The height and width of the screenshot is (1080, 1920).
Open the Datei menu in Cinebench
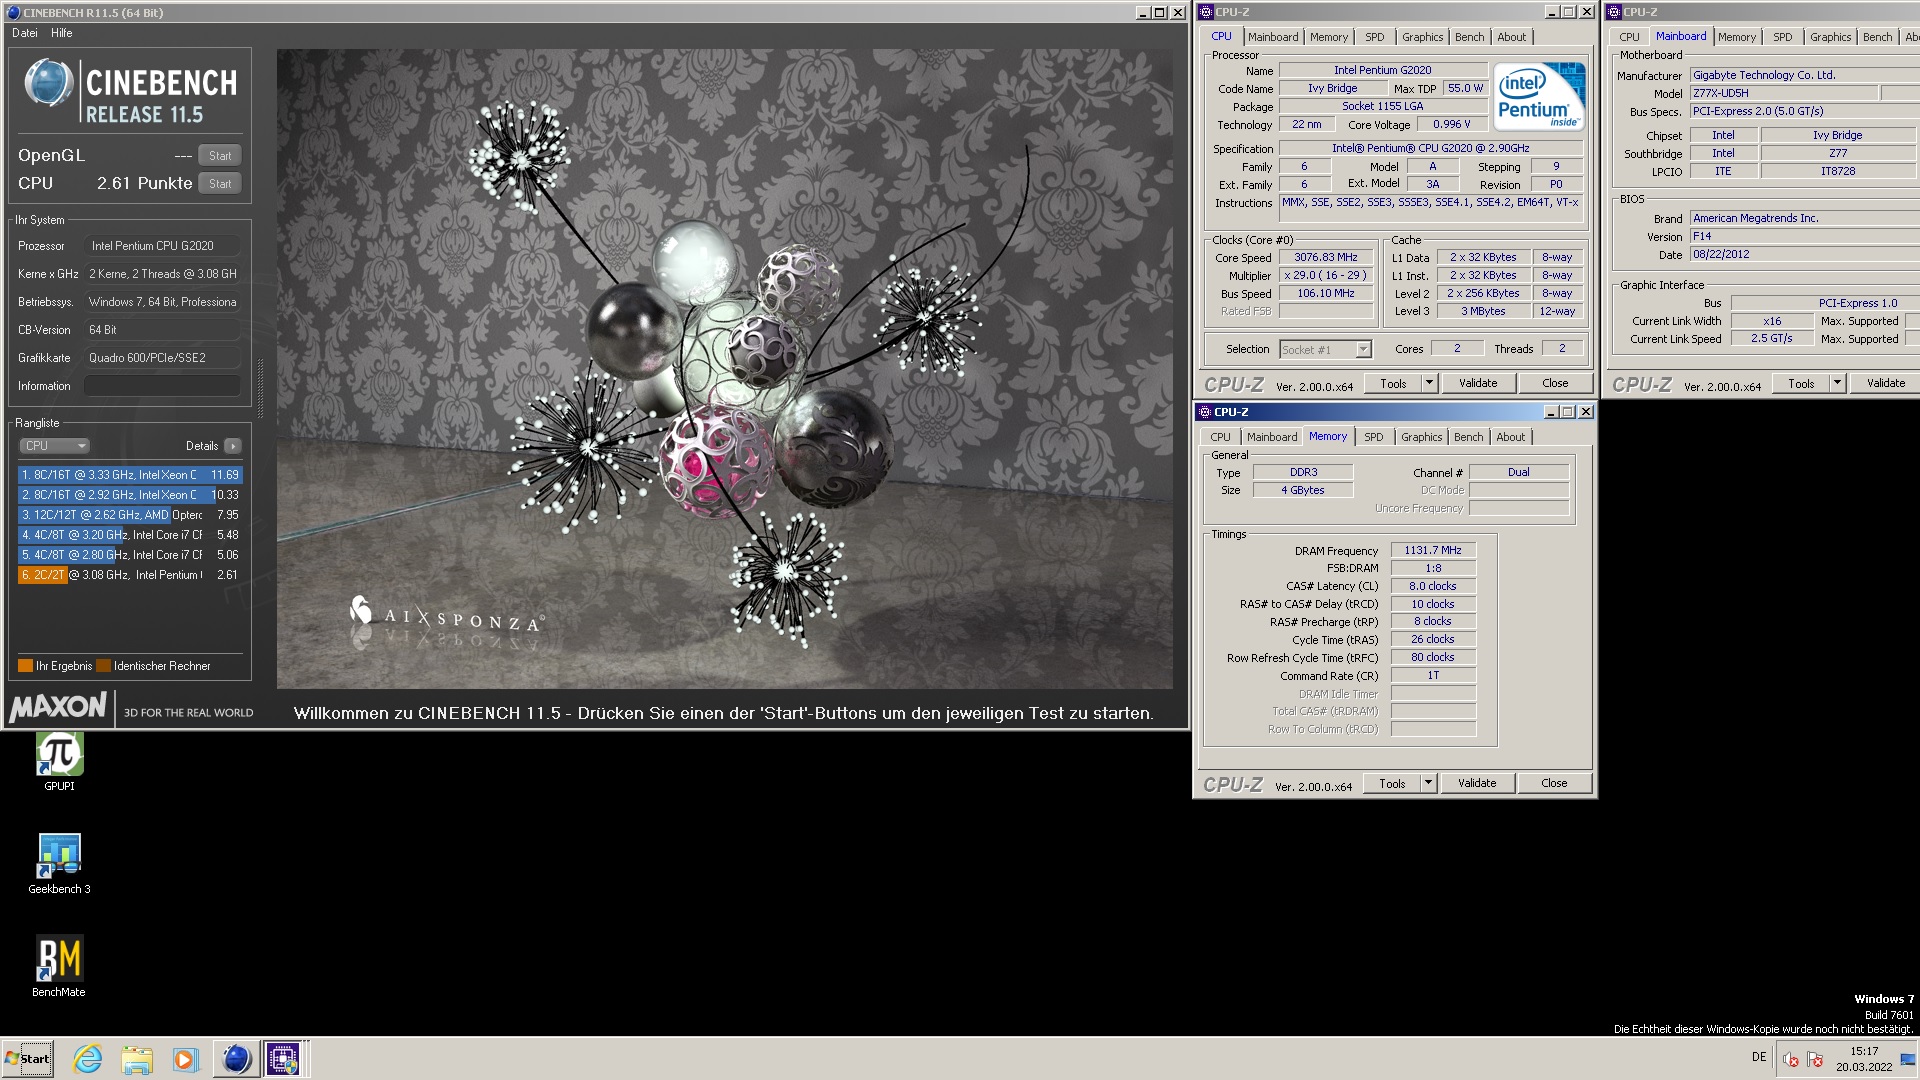[25, 33]
